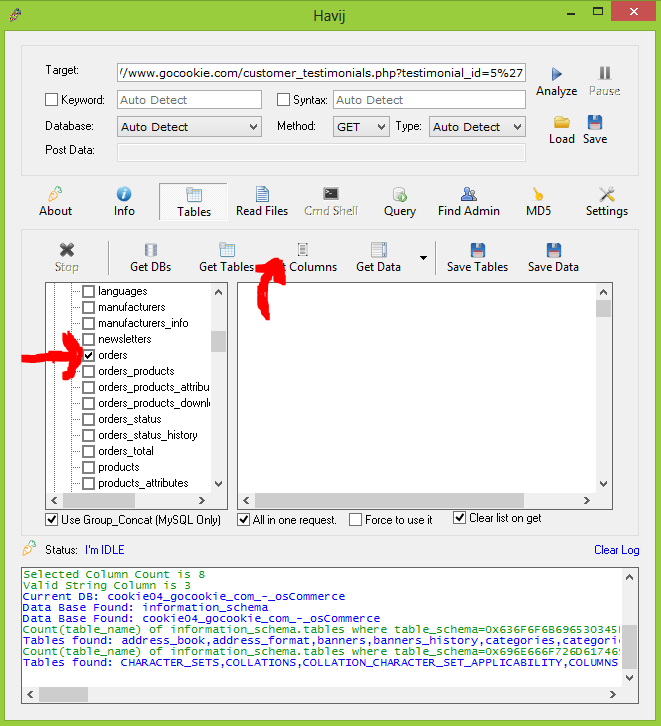Click the Pause icon
Screen dimensions: 661x726
click(x=605, y=73)
